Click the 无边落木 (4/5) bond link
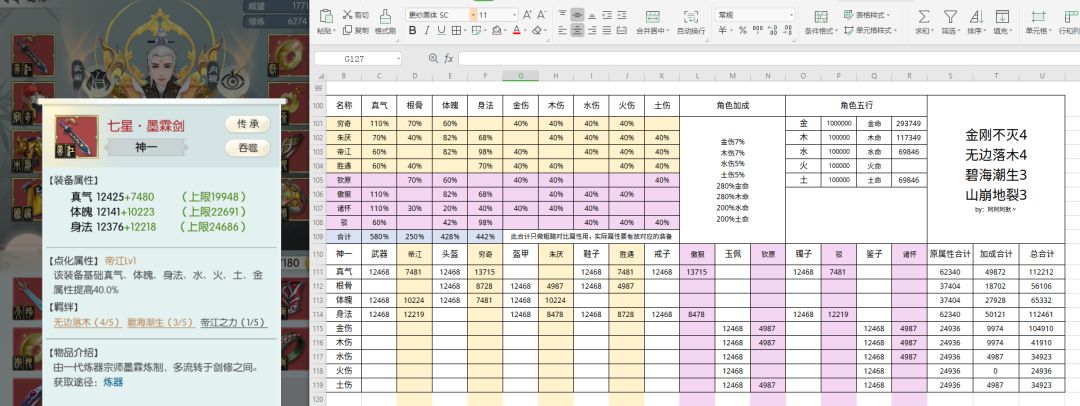This screenshot has width=1080, height=406. (88, 323)
